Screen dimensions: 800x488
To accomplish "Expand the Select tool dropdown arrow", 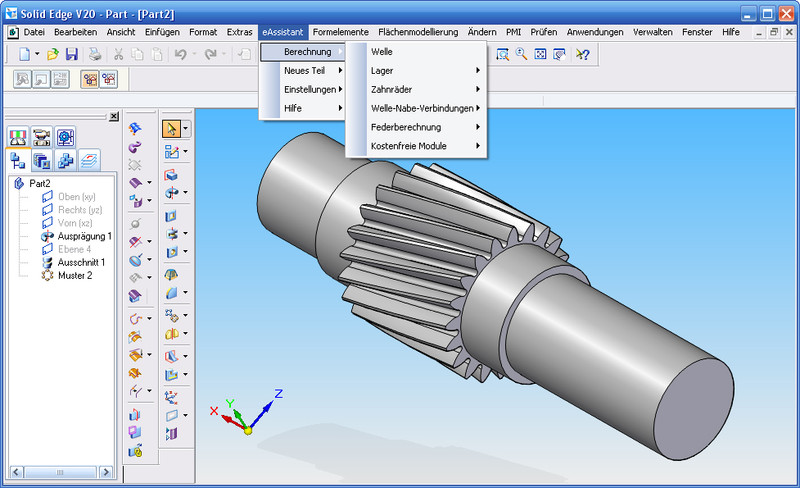I will [186, 129].
